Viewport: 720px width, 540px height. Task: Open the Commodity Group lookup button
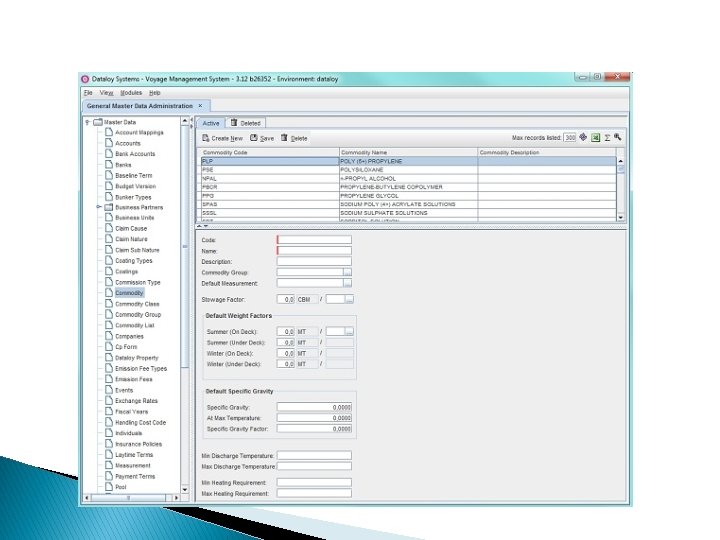click(x=348, y=272)
